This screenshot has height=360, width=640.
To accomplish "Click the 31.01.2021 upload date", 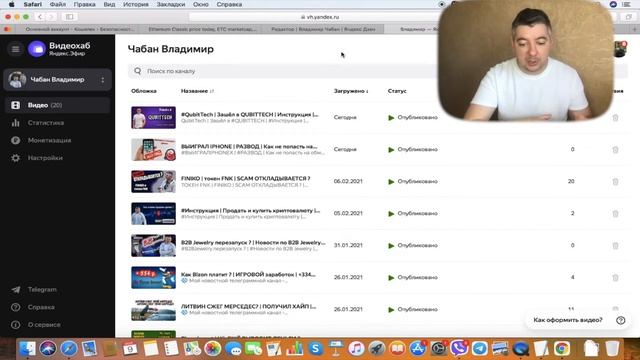I will [348, 245].
